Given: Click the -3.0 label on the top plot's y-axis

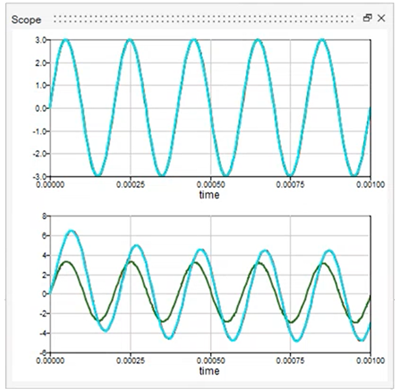Looking at the screenshot, I should (40, 176).
